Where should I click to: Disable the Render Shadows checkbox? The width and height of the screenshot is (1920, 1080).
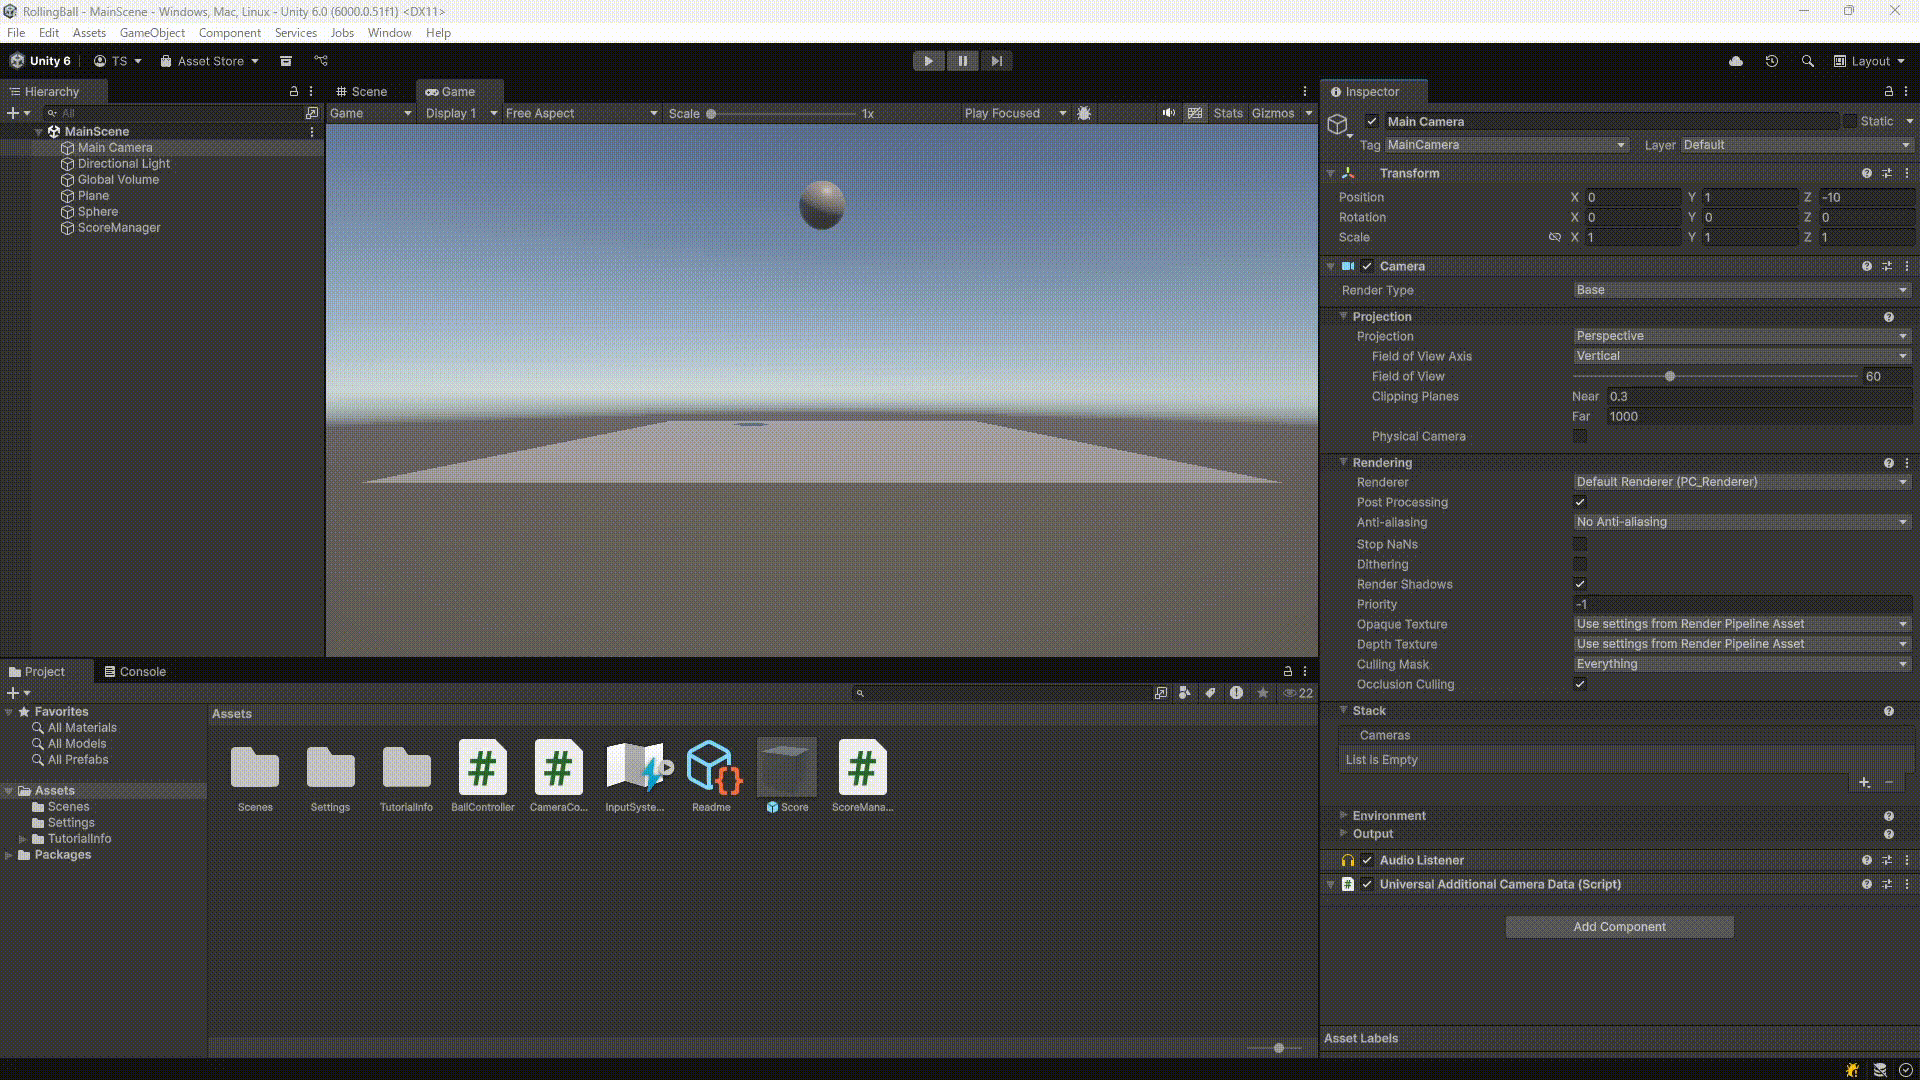(x=1580, y=584)
